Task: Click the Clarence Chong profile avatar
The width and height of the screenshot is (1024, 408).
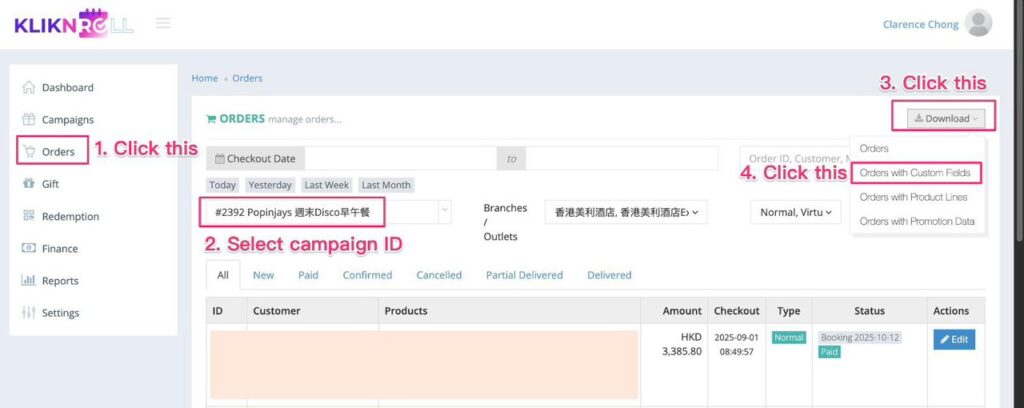Action: pyautogui.click(x=979, y=24)
